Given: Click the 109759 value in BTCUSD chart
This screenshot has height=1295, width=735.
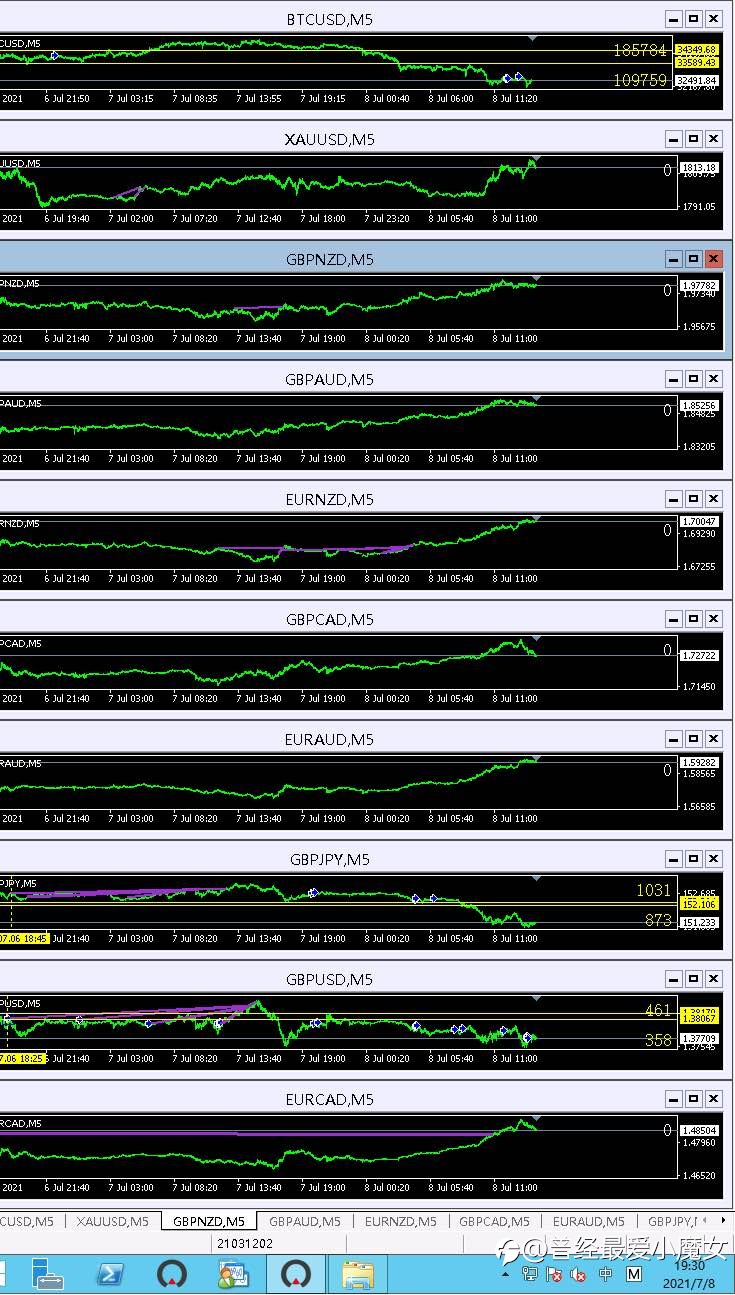Looking at the screenshot, I should (640, 80).
